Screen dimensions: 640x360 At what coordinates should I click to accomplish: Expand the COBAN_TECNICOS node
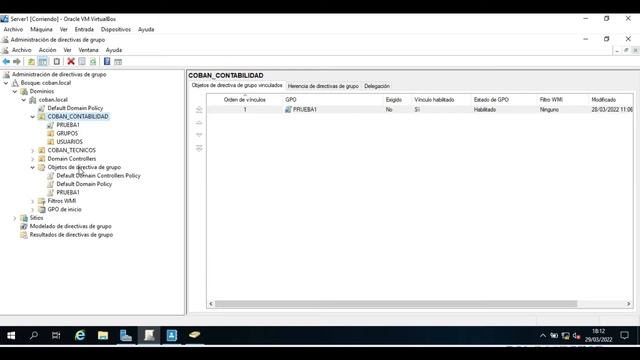[33, 151]
